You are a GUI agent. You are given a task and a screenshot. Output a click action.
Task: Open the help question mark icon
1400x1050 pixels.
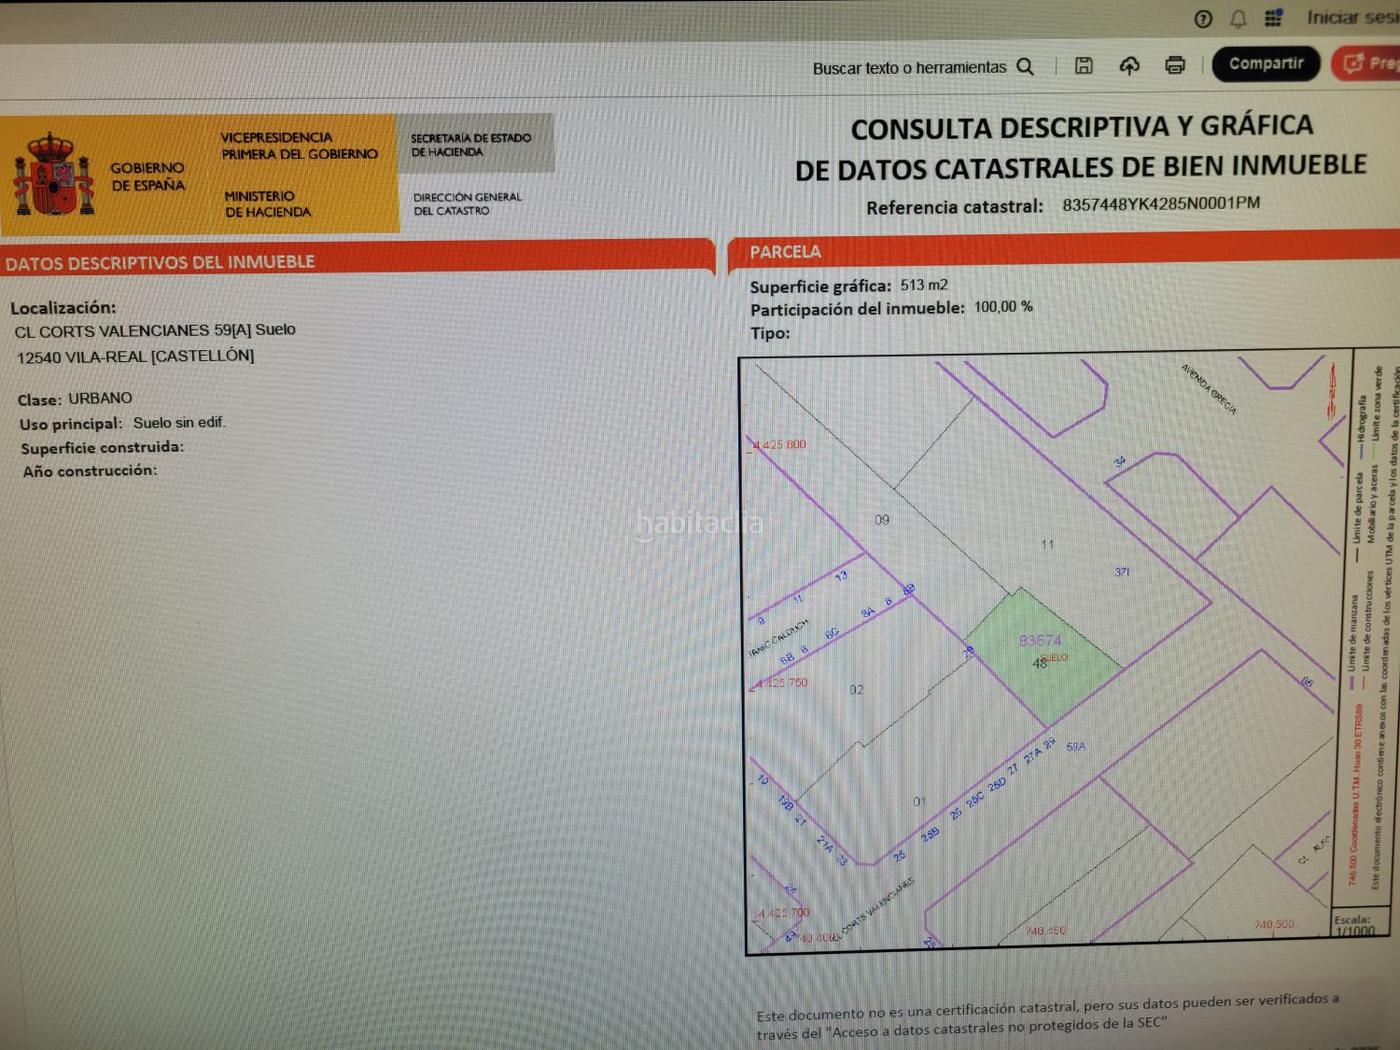1203,19
